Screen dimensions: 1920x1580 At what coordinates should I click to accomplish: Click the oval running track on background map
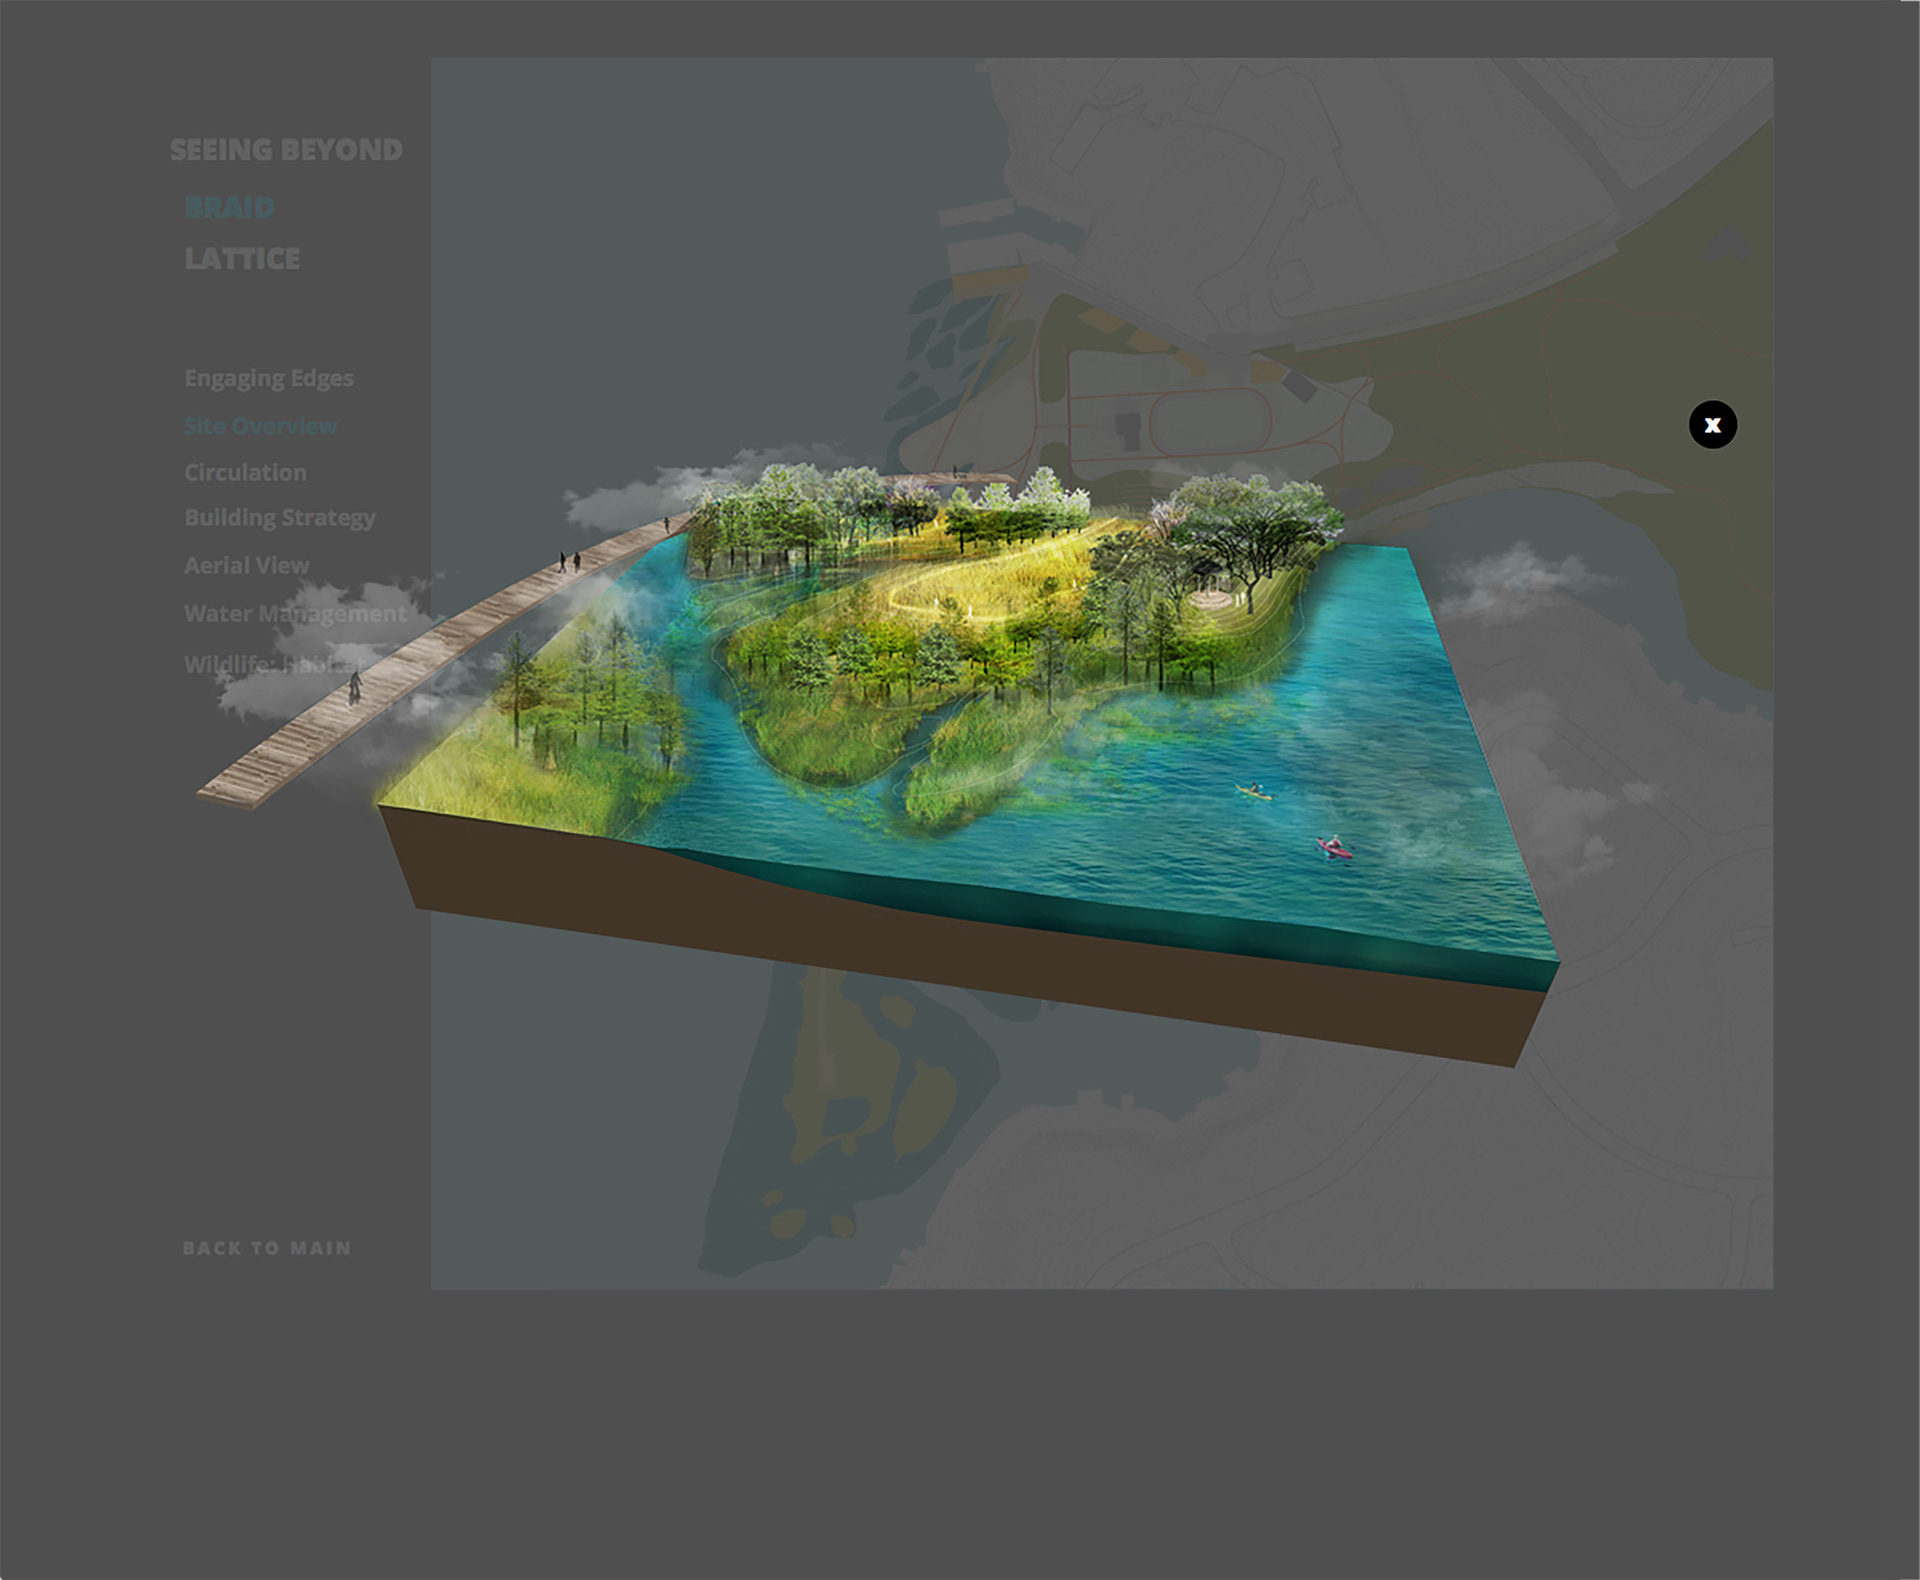point(1209,424)
